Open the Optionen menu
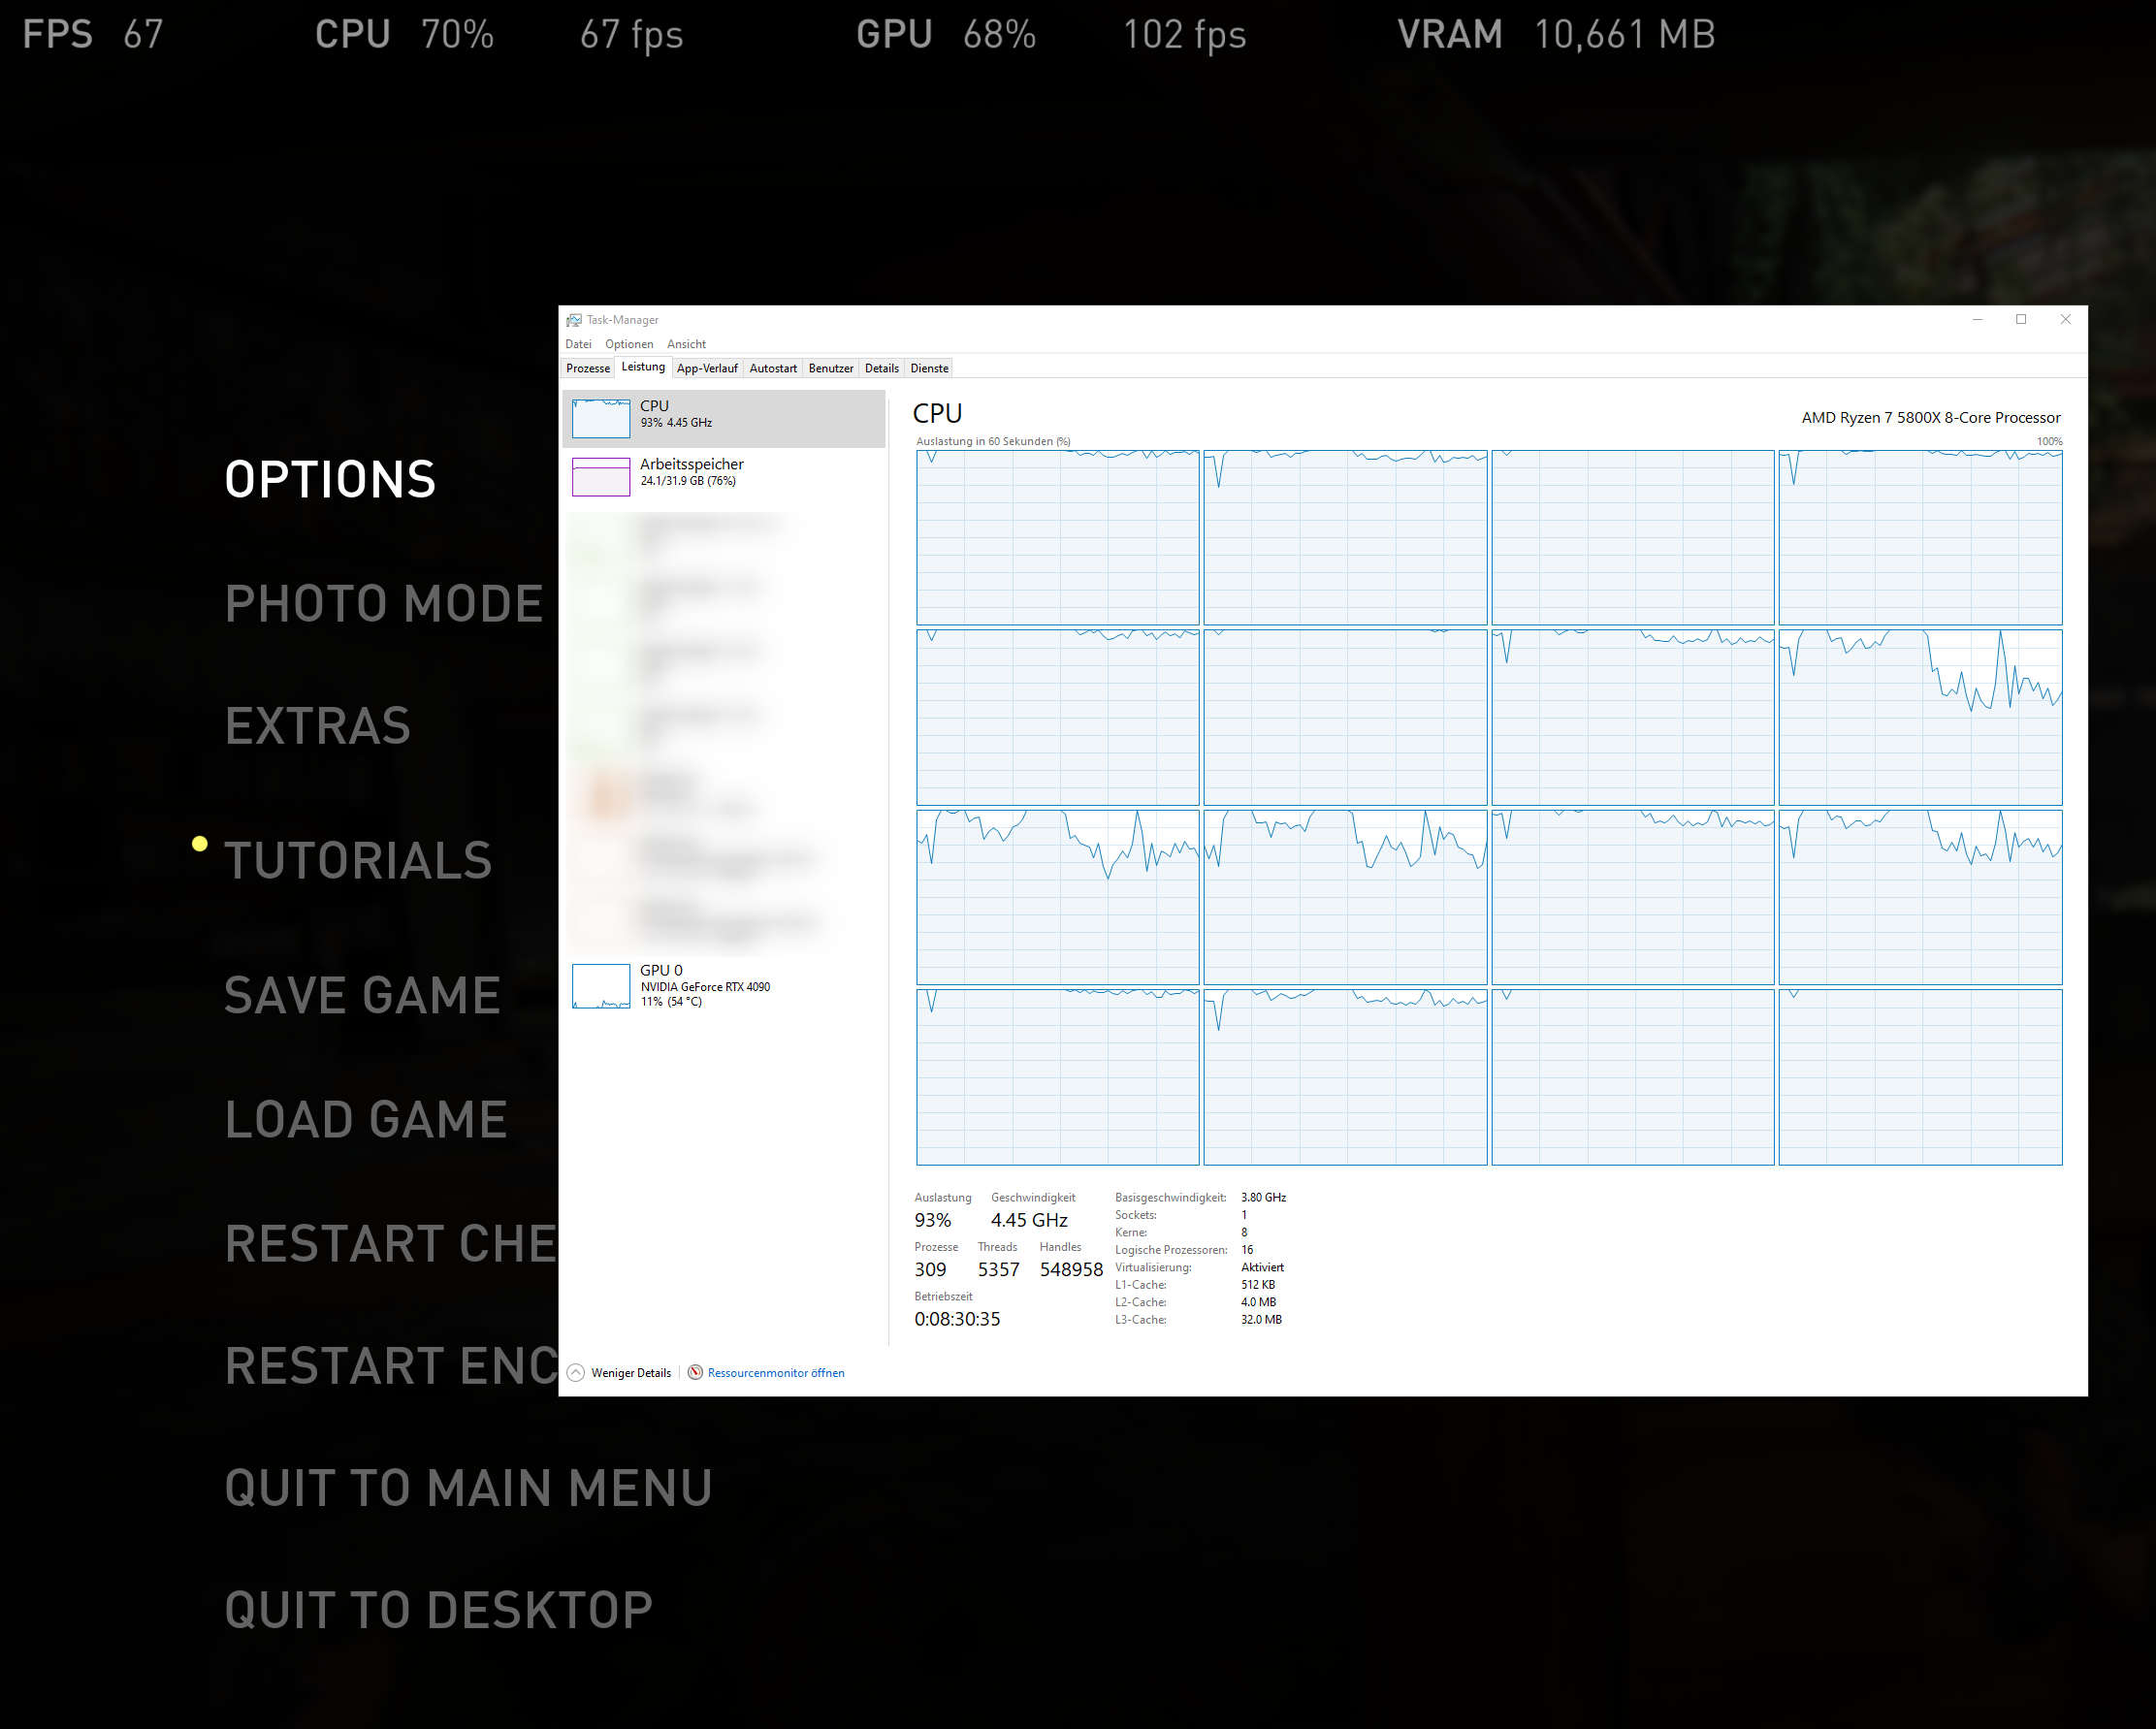The width and height of the screenshot is (2156, 1729). pos(628,344)
